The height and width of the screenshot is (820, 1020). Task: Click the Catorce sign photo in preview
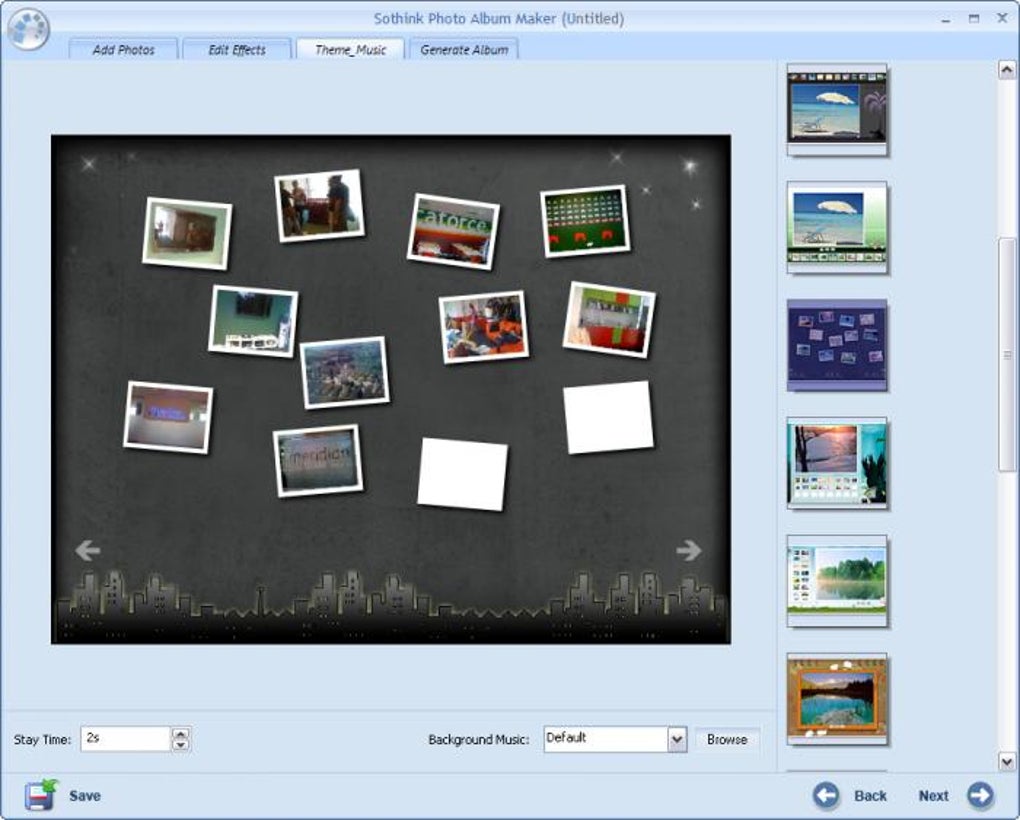click(453, 231)
